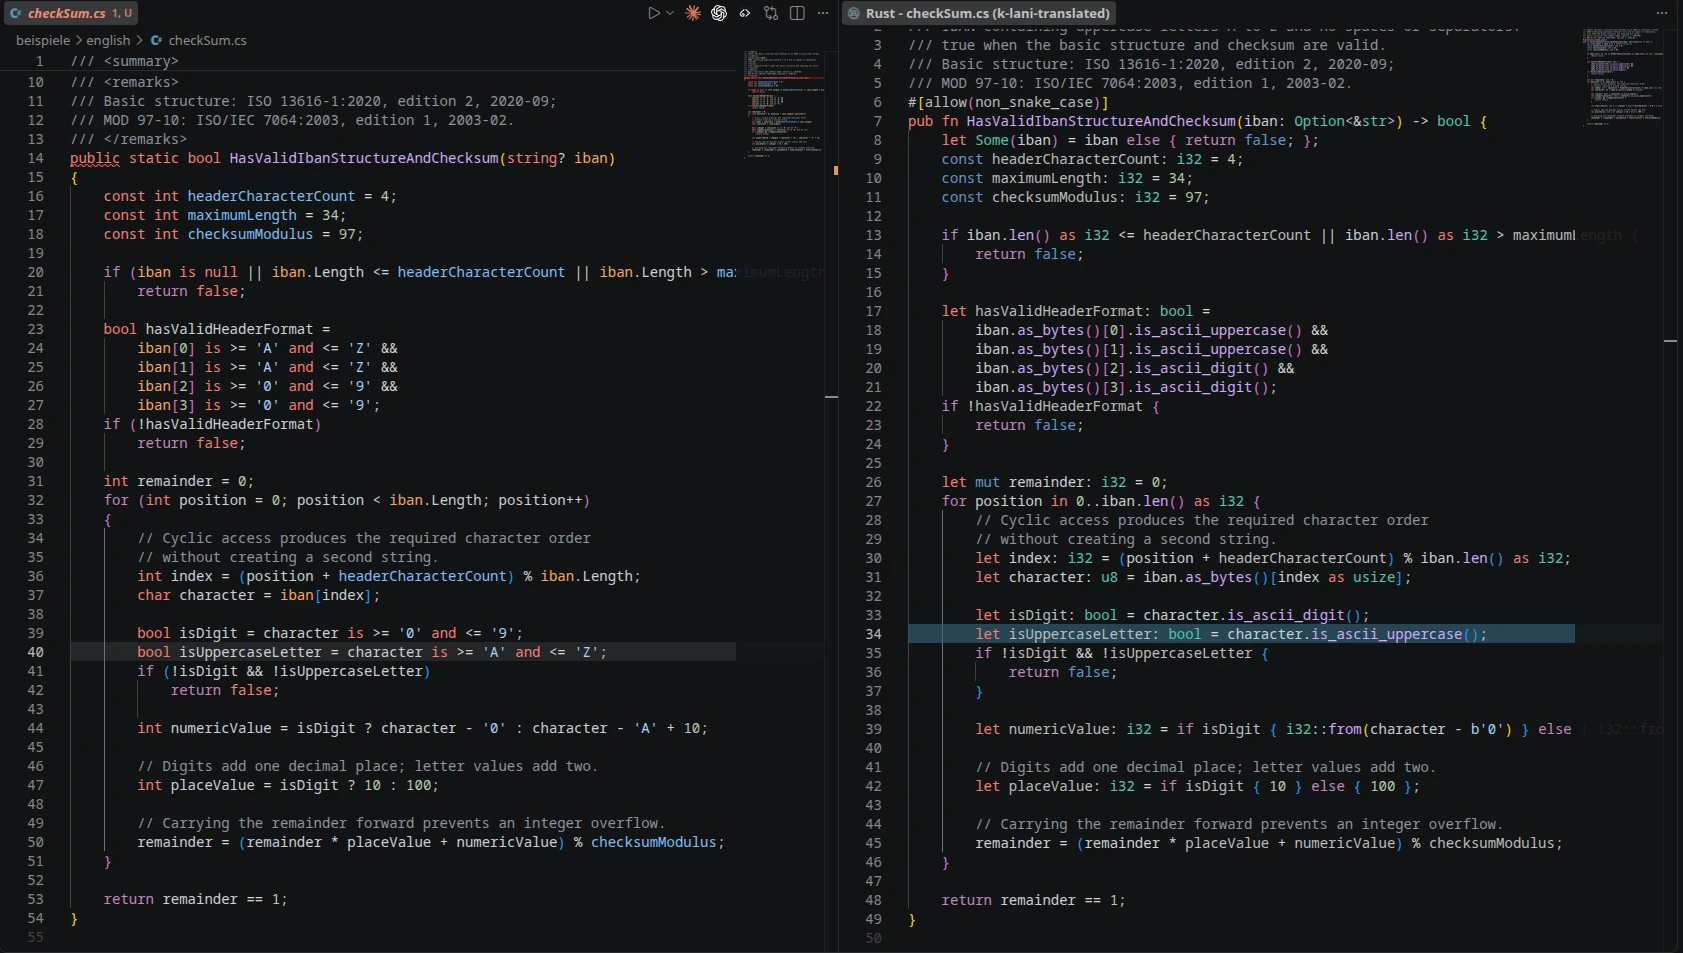Click HasValidIbanStructureAndChecksum in the C# code
The image size is (1683, 953).
pyautogui.click(x=364, y=158)
